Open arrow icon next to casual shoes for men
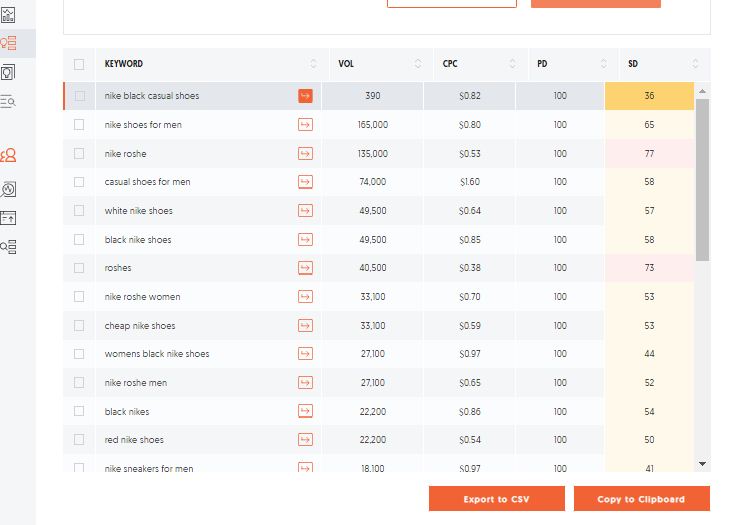The image size is (732, 525). [305, 182]
